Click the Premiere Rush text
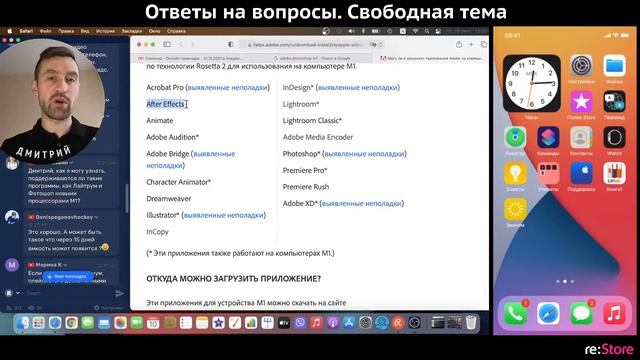Viewport: 640px width, 360px height. pos(306,187)
